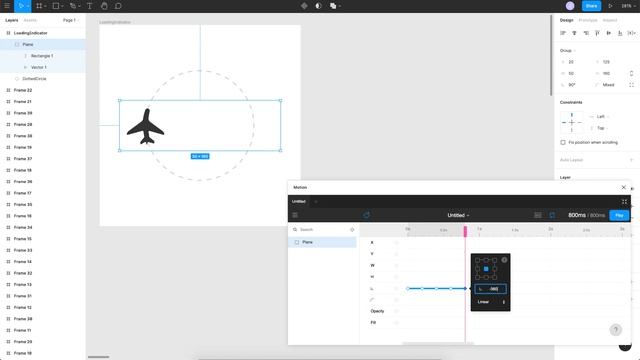Open the vertical constraint Top dropdown

click(600, 128)
